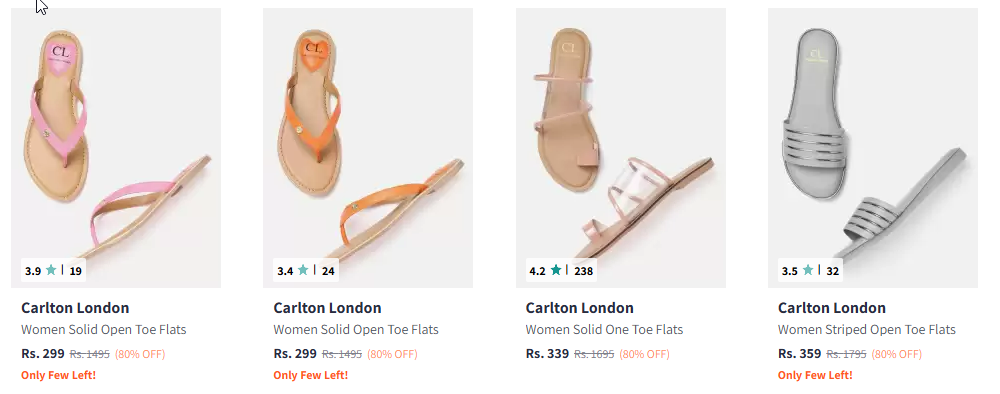Screen dimensions: 1000x394
Task: Select the 238 reviews count badge
Action: [x=584, y=271]
